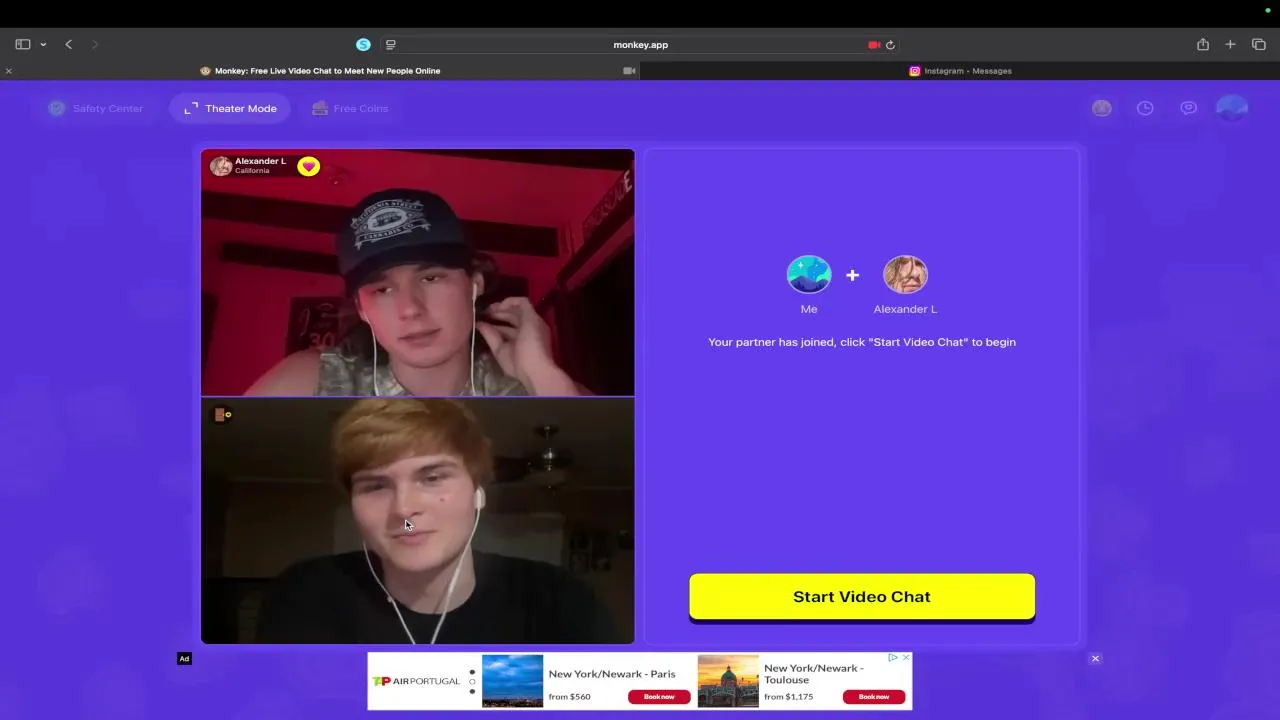Open my profile avatar at the top right

(1232, 108)
